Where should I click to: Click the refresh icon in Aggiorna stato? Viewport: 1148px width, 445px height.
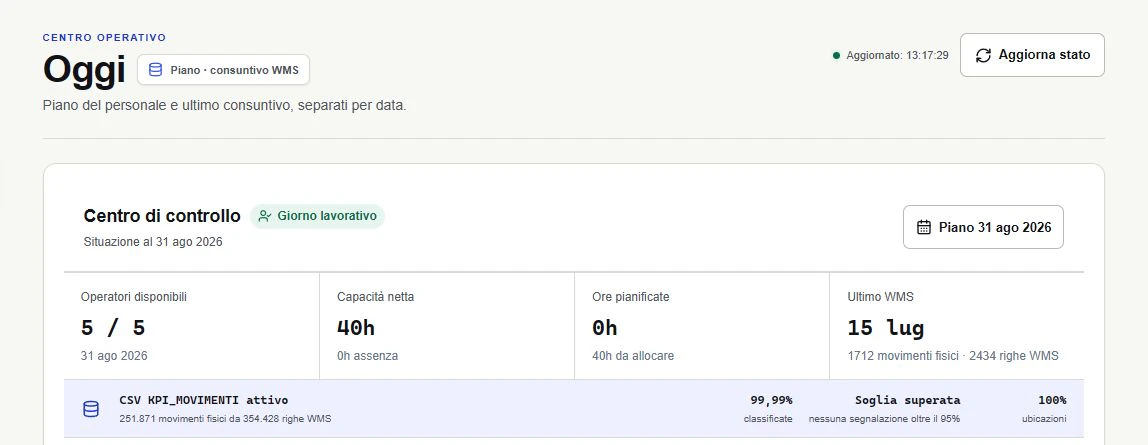pyautogui.click(x=983, y=55)
